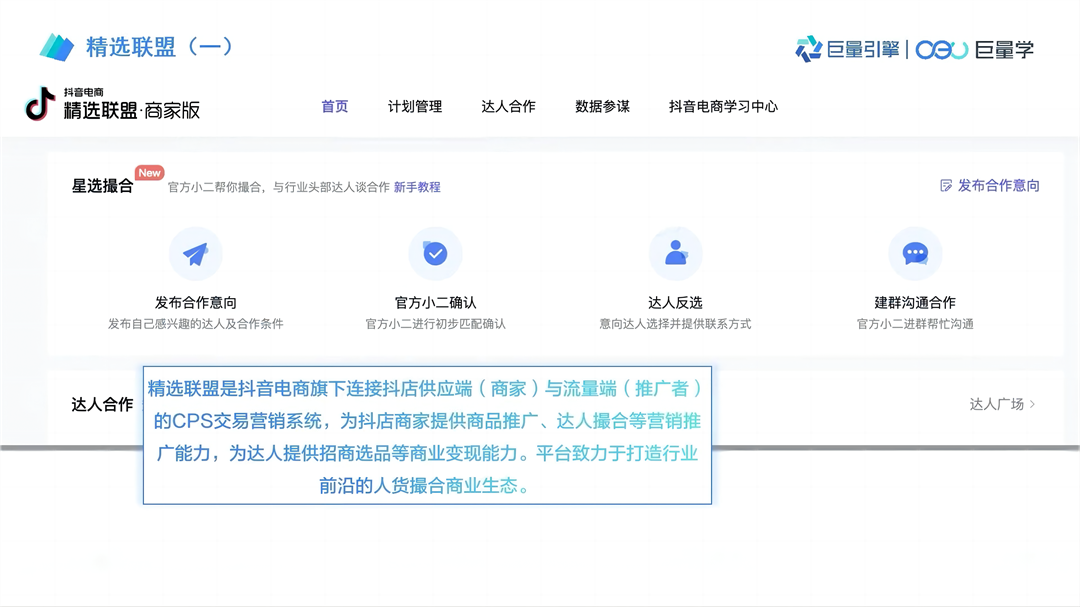Select 达人合作 in the navigation
Image resolution: width=1080 pixels, height=607 pixels.
(508, 106)
